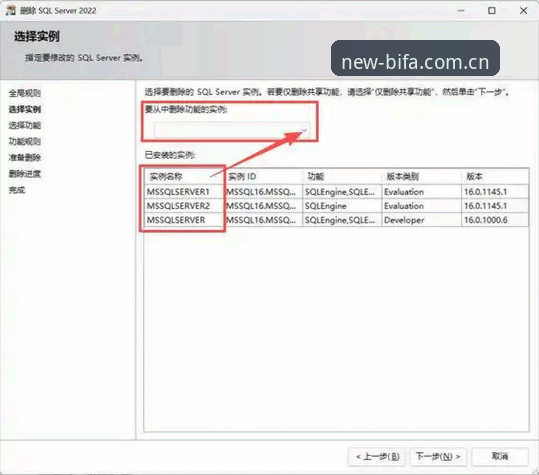Select the 删除进度 step in the sidebar
This screenshot has width=539, height=475.
point(25,174)
